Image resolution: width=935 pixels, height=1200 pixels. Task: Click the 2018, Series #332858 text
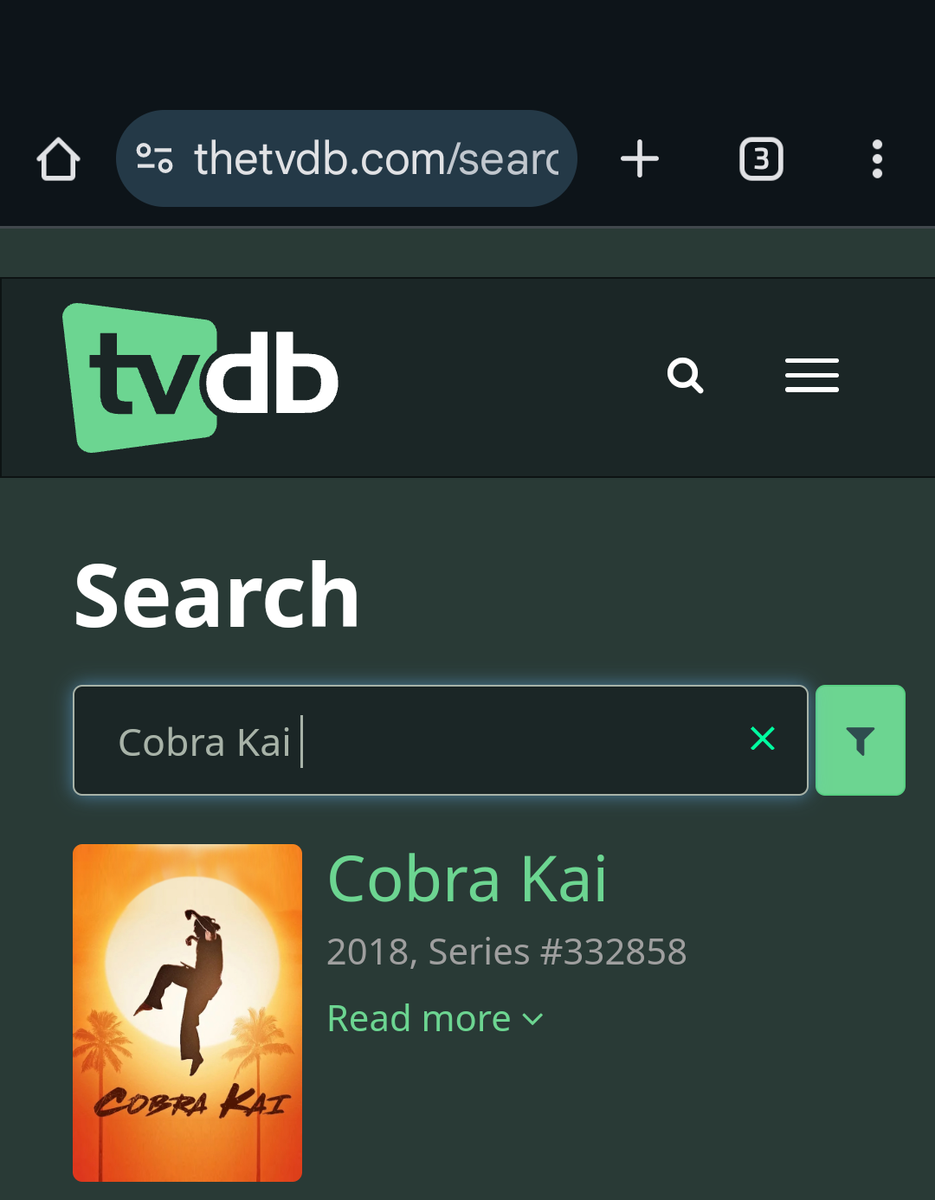[507, 952]
